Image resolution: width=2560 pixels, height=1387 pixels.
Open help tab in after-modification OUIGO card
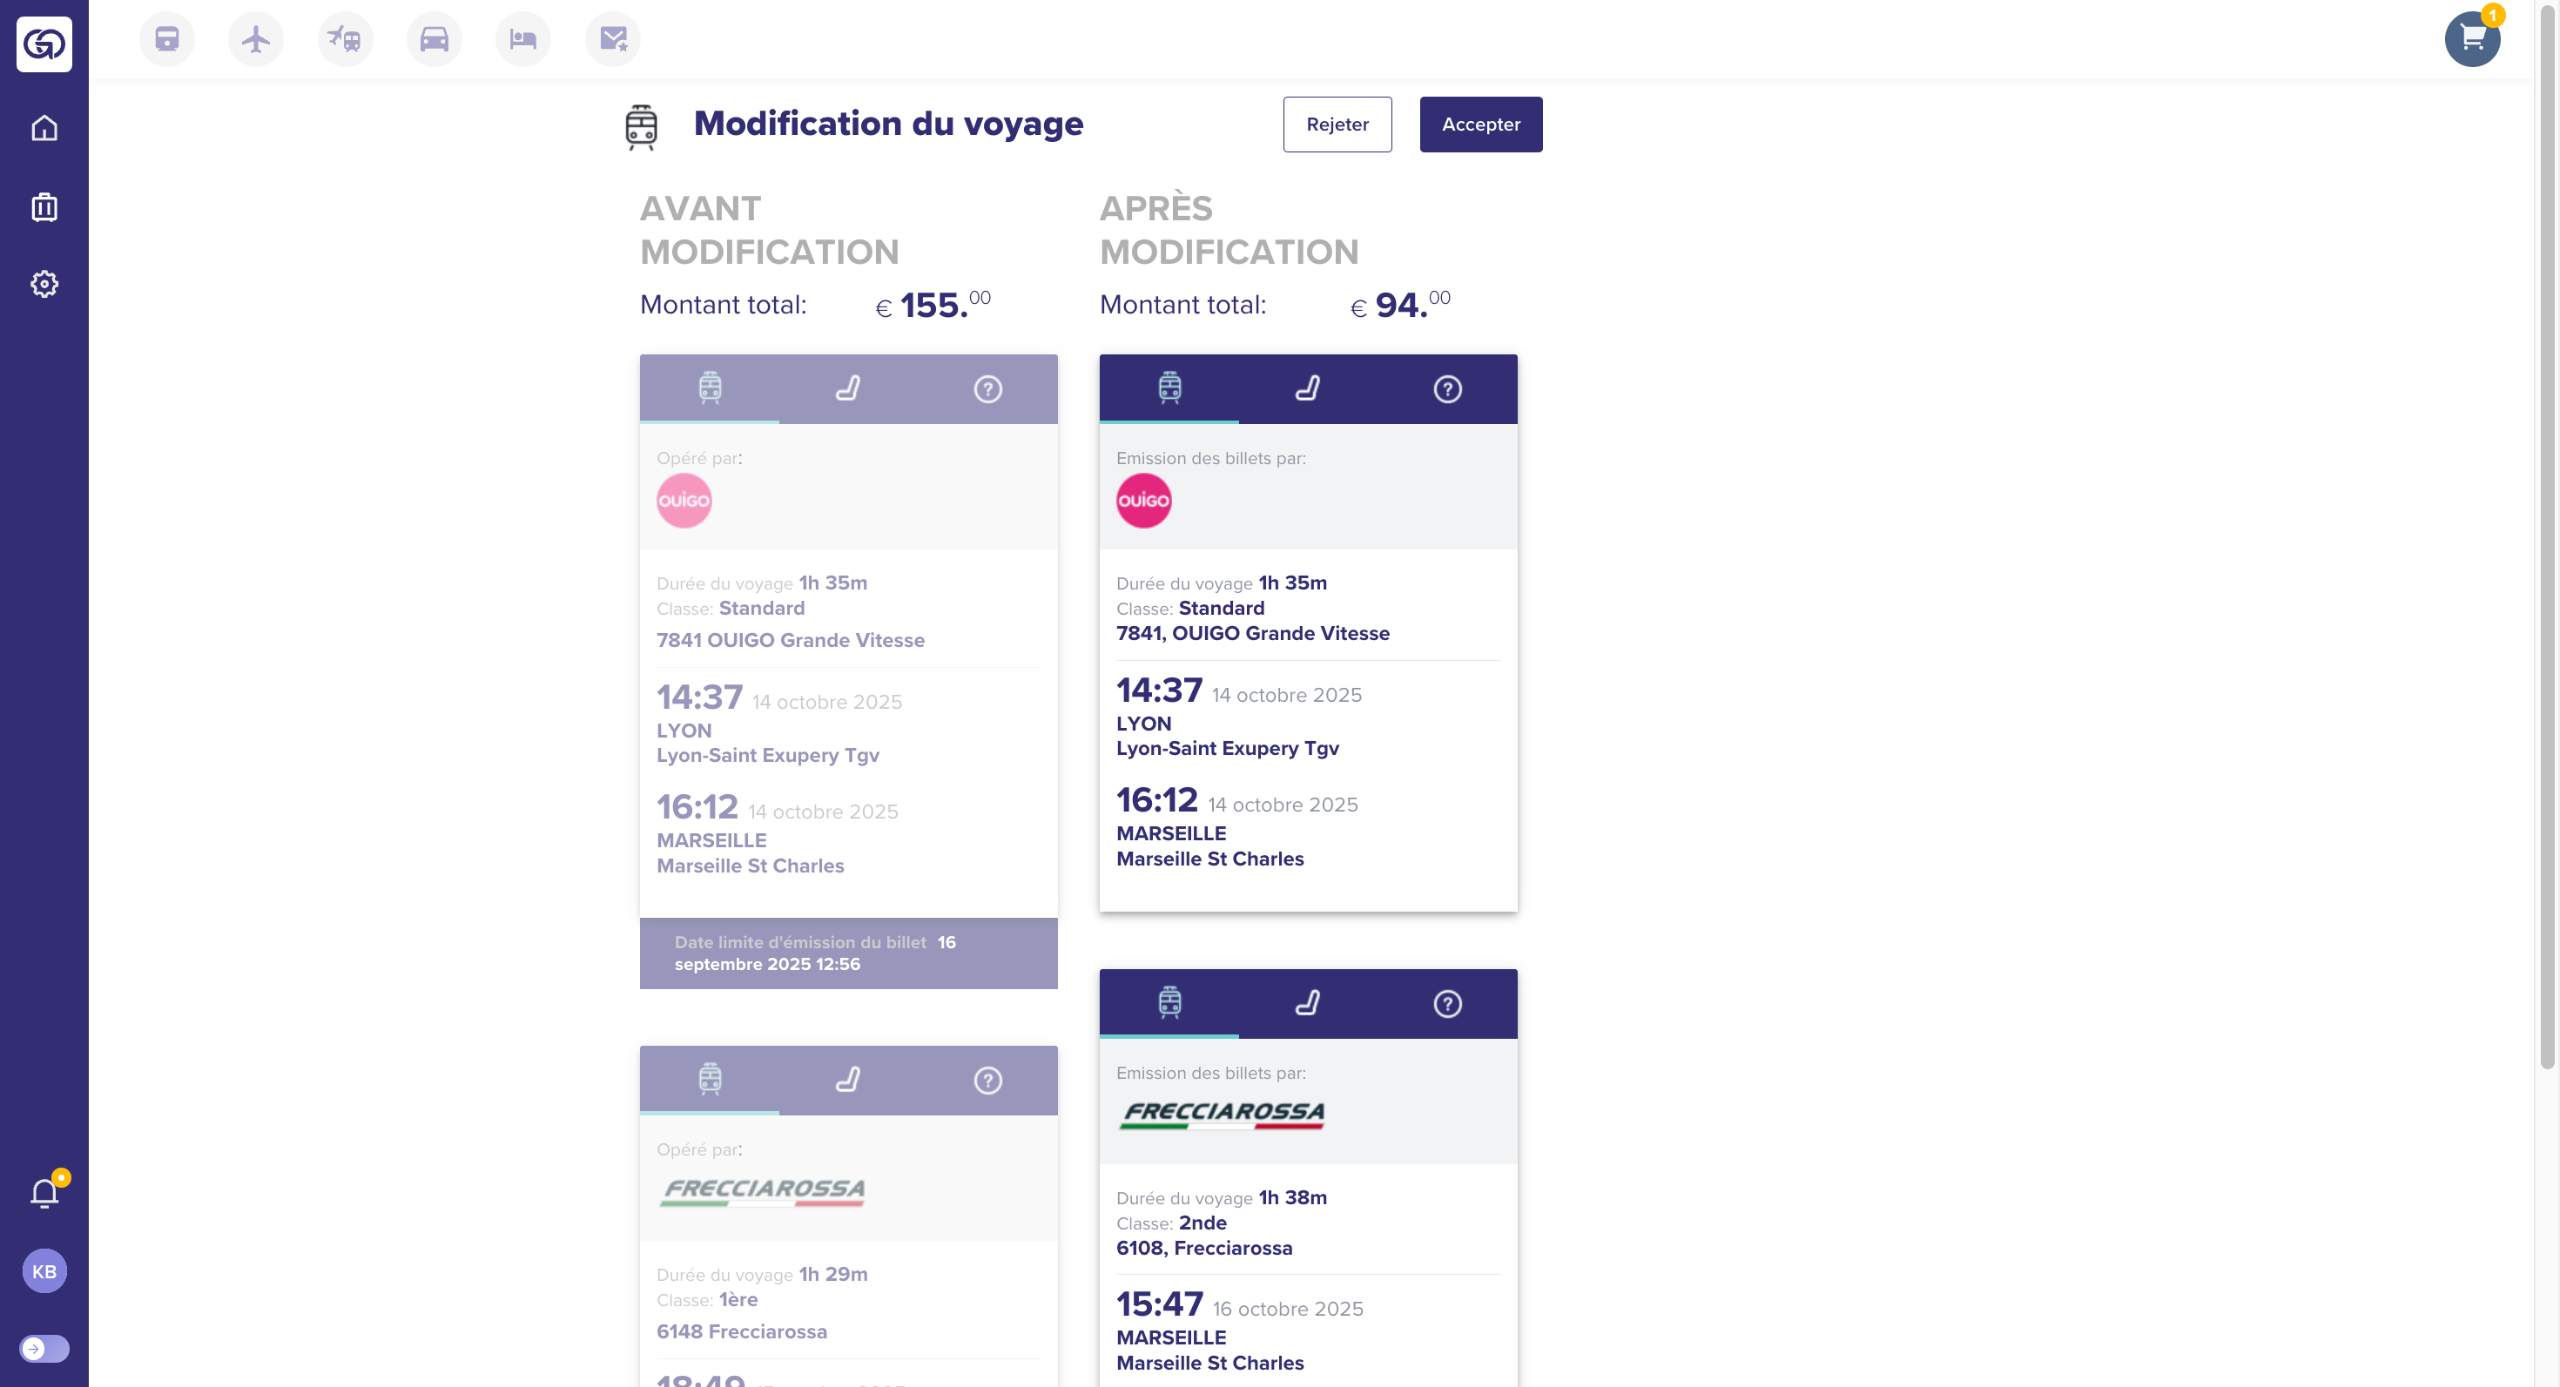tap(1447, 388)
